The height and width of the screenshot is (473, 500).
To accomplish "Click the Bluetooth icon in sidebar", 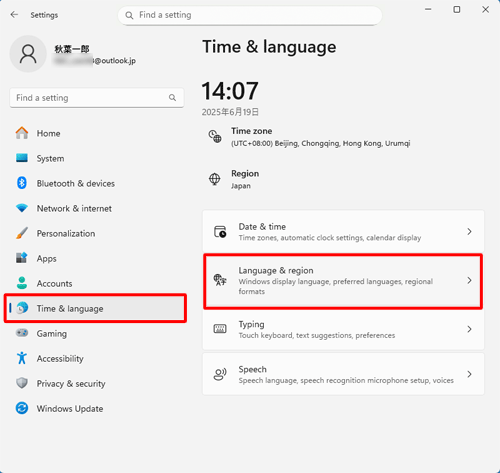I will pyautogui.click(x=22, y=183).
